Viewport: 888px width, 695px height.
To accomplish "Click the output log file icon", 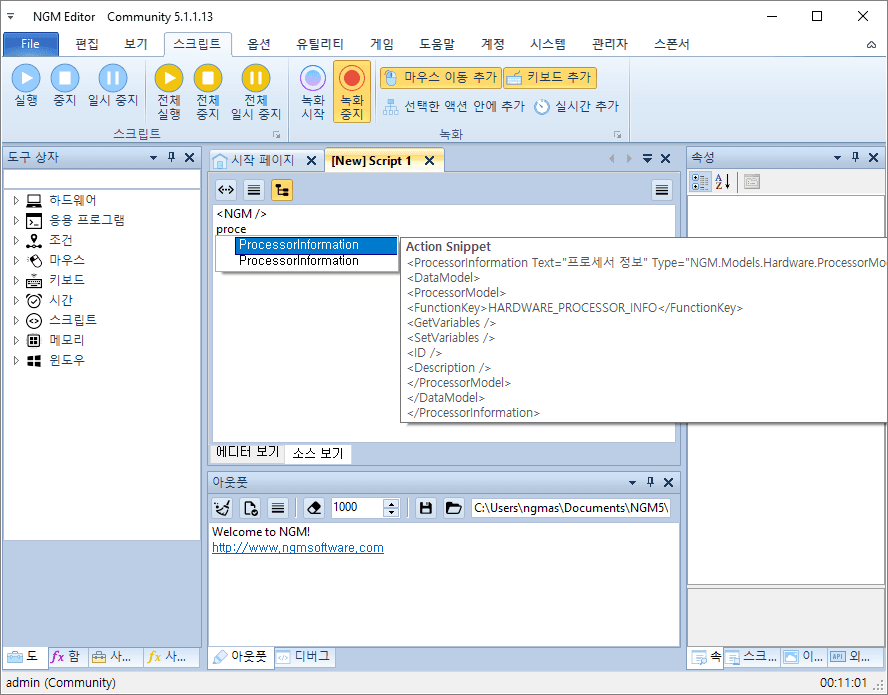I will click(250, 508).
